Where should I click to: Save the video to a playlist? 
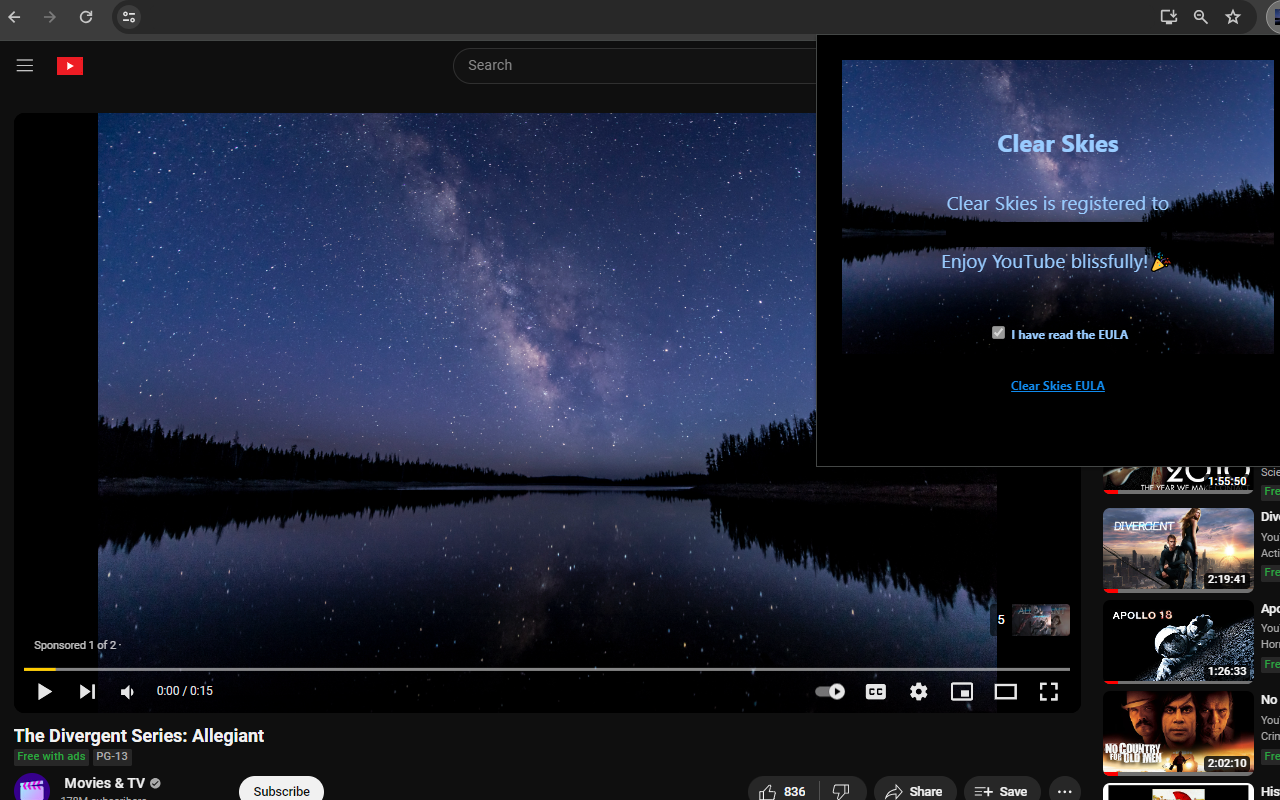[x=1002, y=790]
